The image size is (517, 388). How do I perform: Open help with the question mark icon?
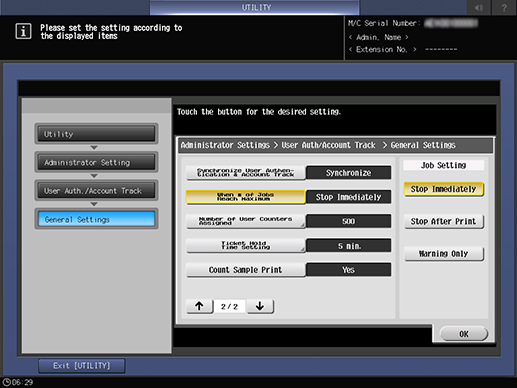504,7
